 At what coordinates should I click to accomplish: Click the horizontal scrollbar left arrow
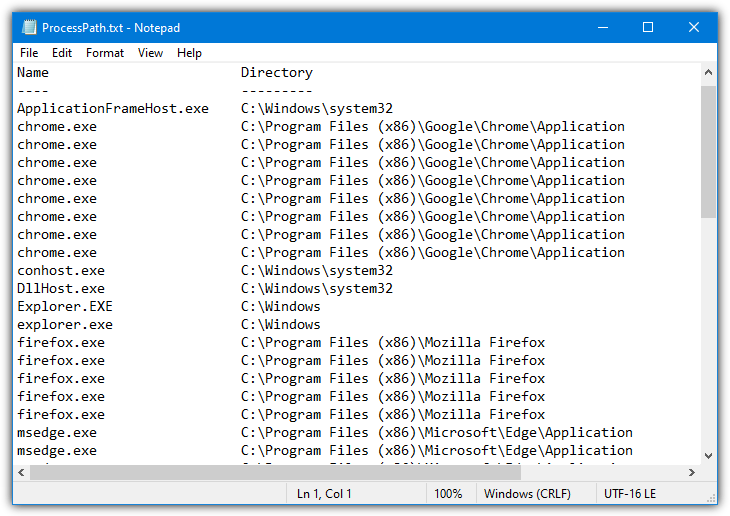click(21, 472)
